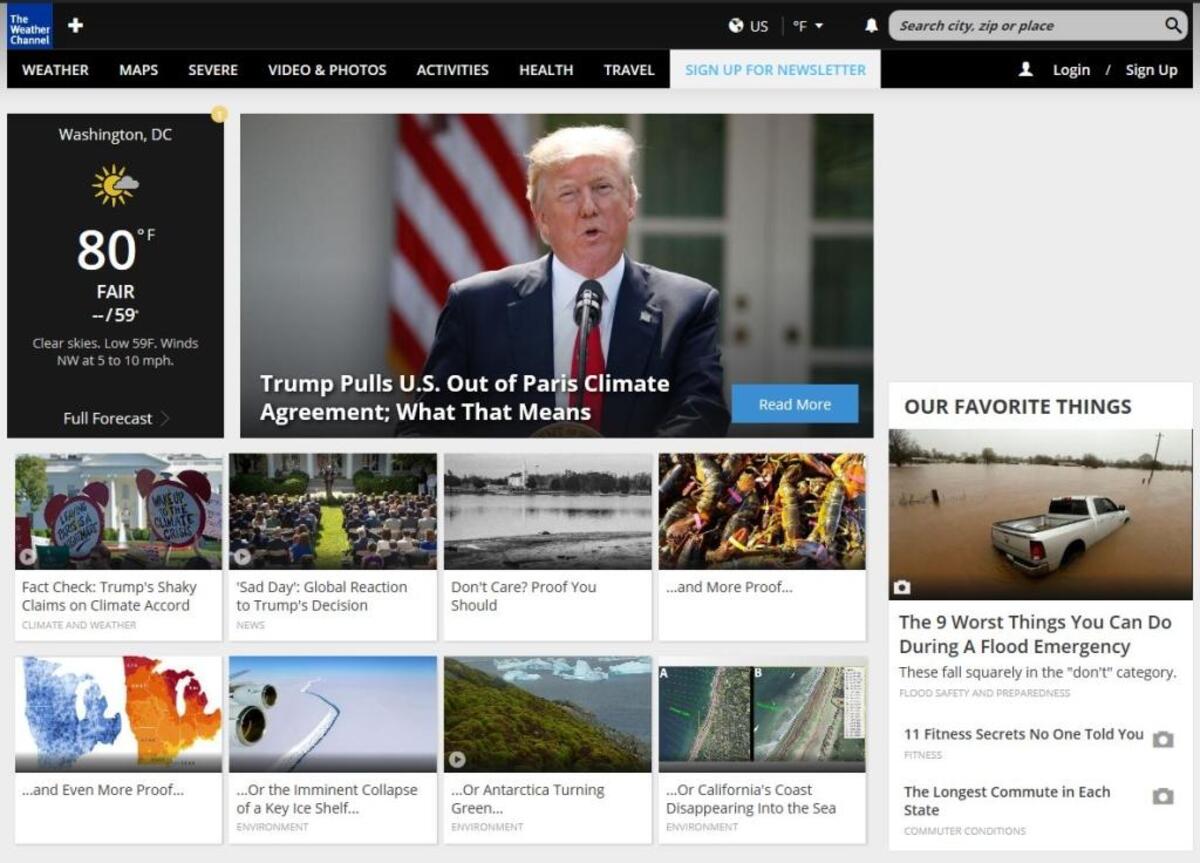Click the search magnifier icon

coord(1173,26)
